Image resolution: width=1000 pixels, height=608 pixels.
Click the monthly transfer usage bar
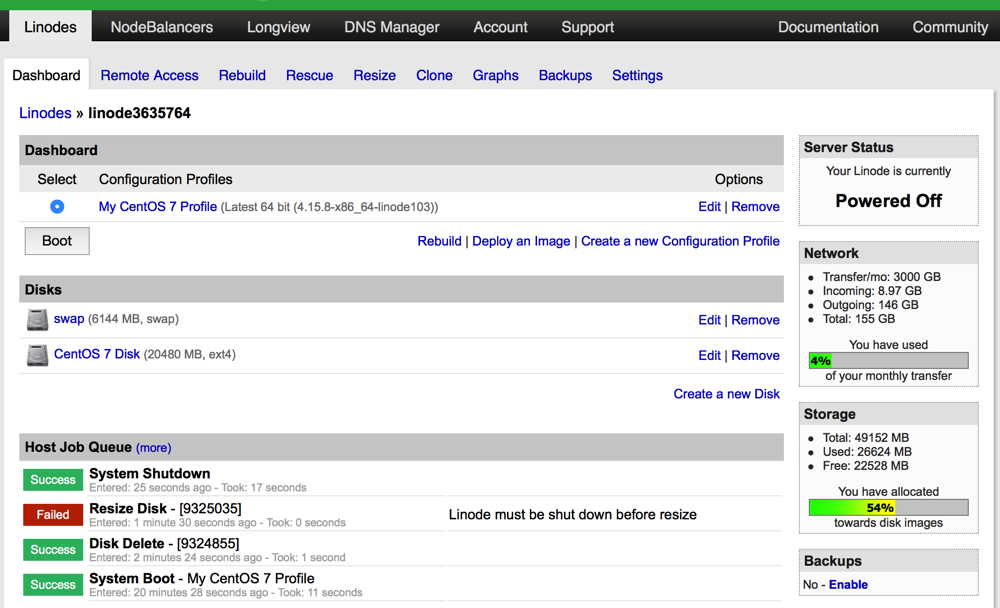click(888, 360)
